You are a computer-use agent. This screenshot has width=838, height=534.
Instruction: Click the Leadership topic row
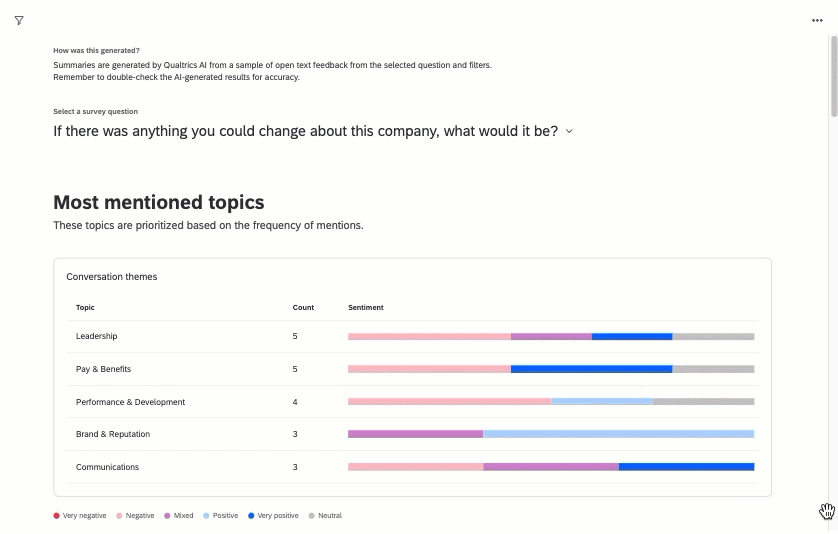pyautogui.click(x=97, y=336)
